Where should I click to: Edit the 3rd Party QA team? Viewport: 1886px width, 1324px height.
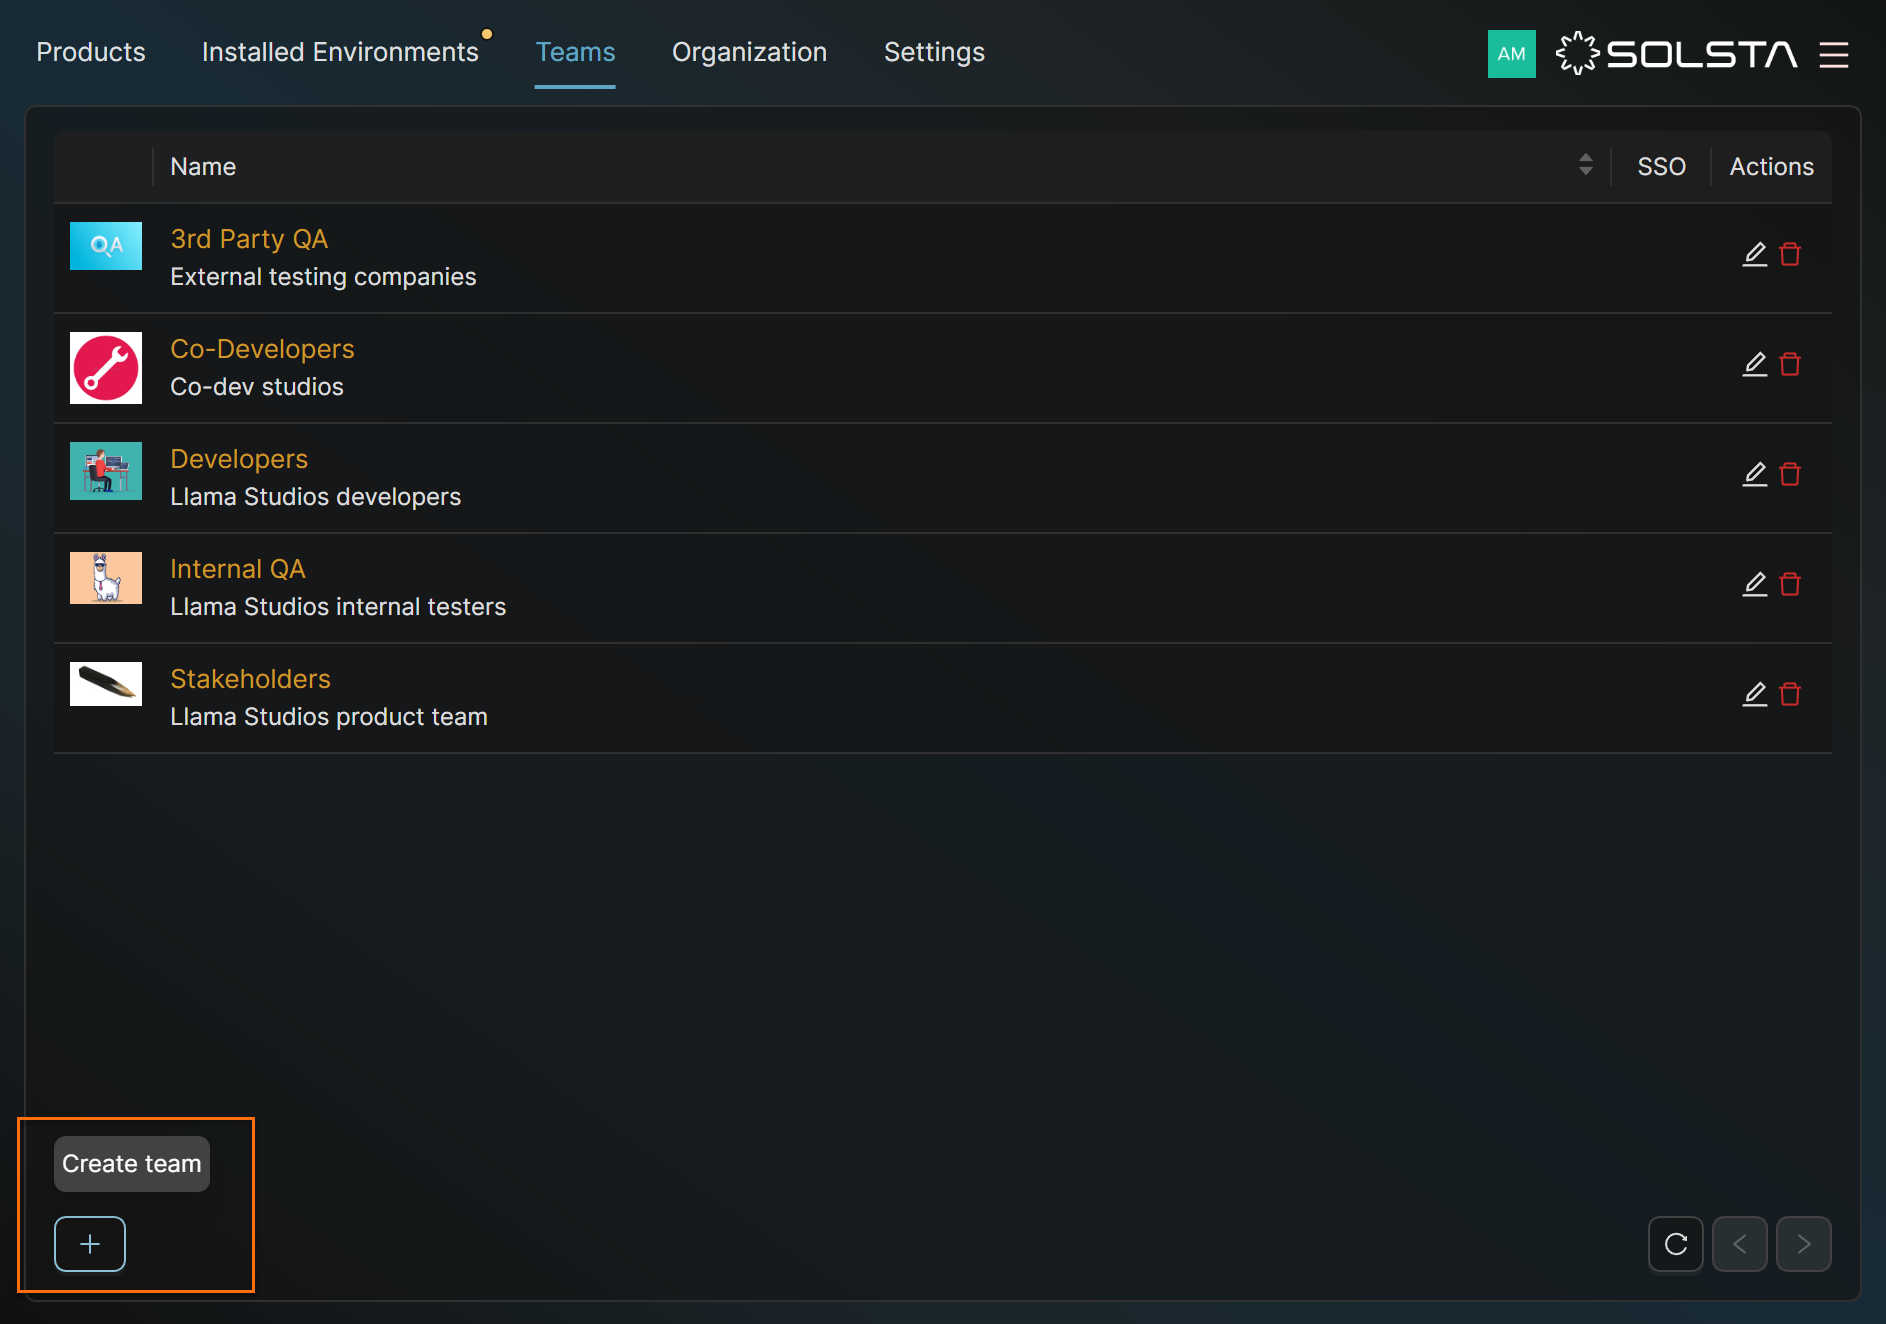coord(1755,254)
